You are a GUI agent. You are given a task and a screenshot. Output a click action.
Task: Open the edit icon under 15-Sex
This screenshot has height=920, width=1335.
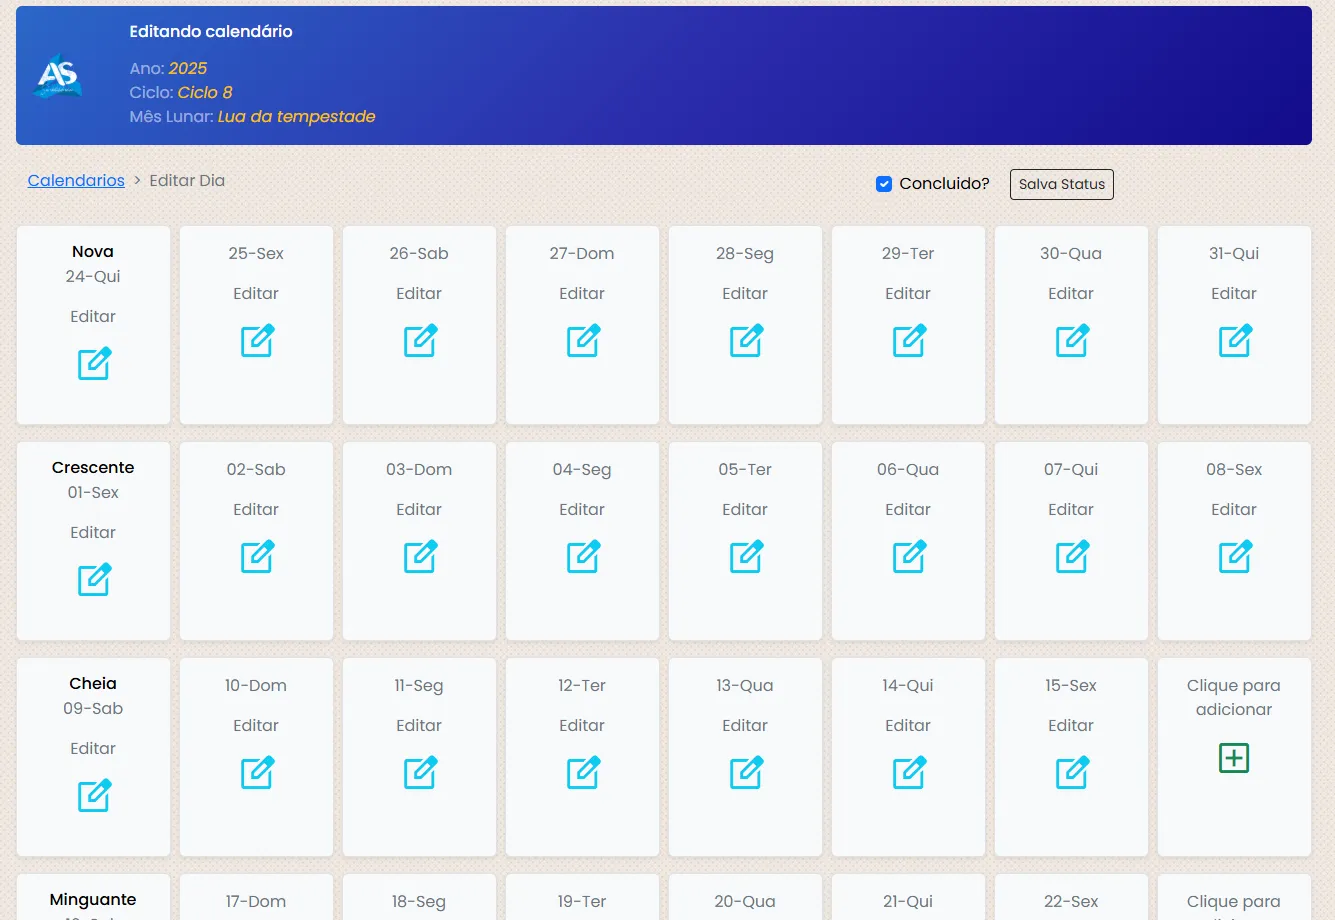(x=1072, y=772)
